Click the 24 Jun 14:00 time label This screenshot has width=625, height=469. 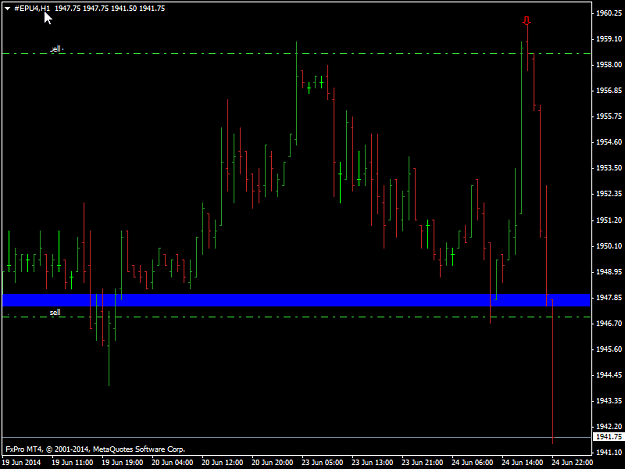pyautogui.click(x=522, y=463)
